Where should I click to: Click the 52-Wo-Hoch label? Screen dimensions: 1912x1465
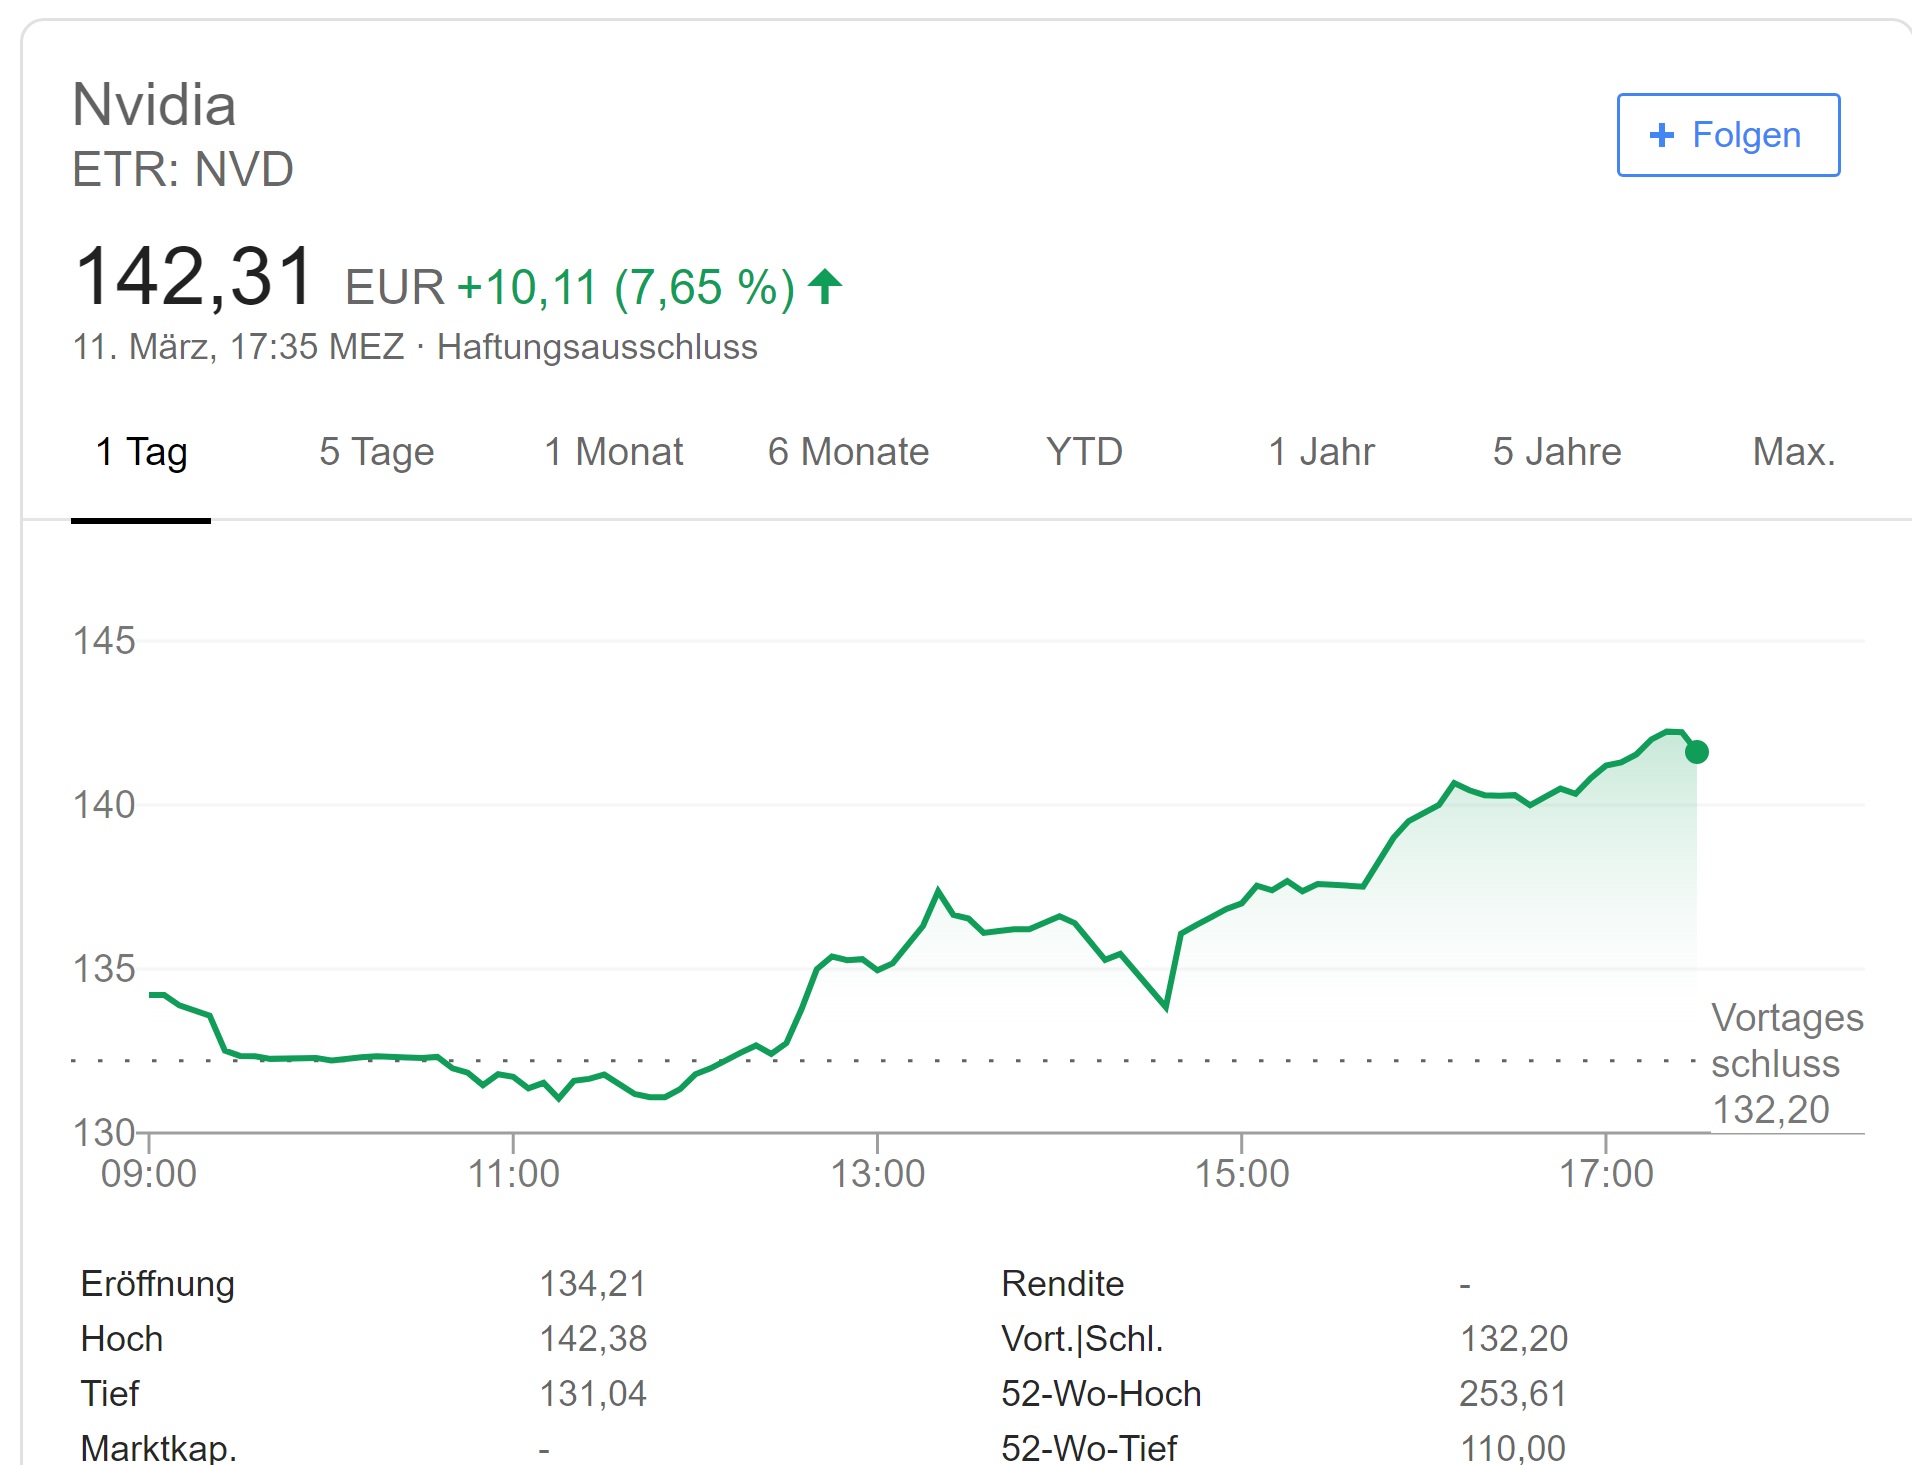1101,1394
